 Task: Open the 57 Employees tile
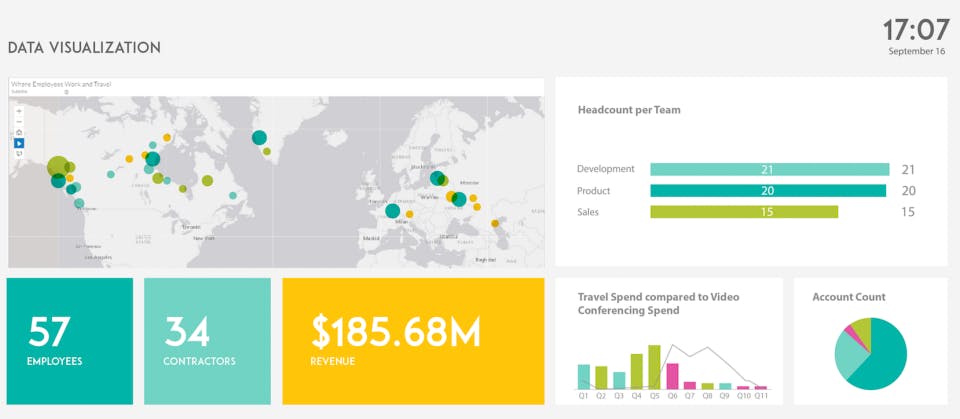[70, 341]
